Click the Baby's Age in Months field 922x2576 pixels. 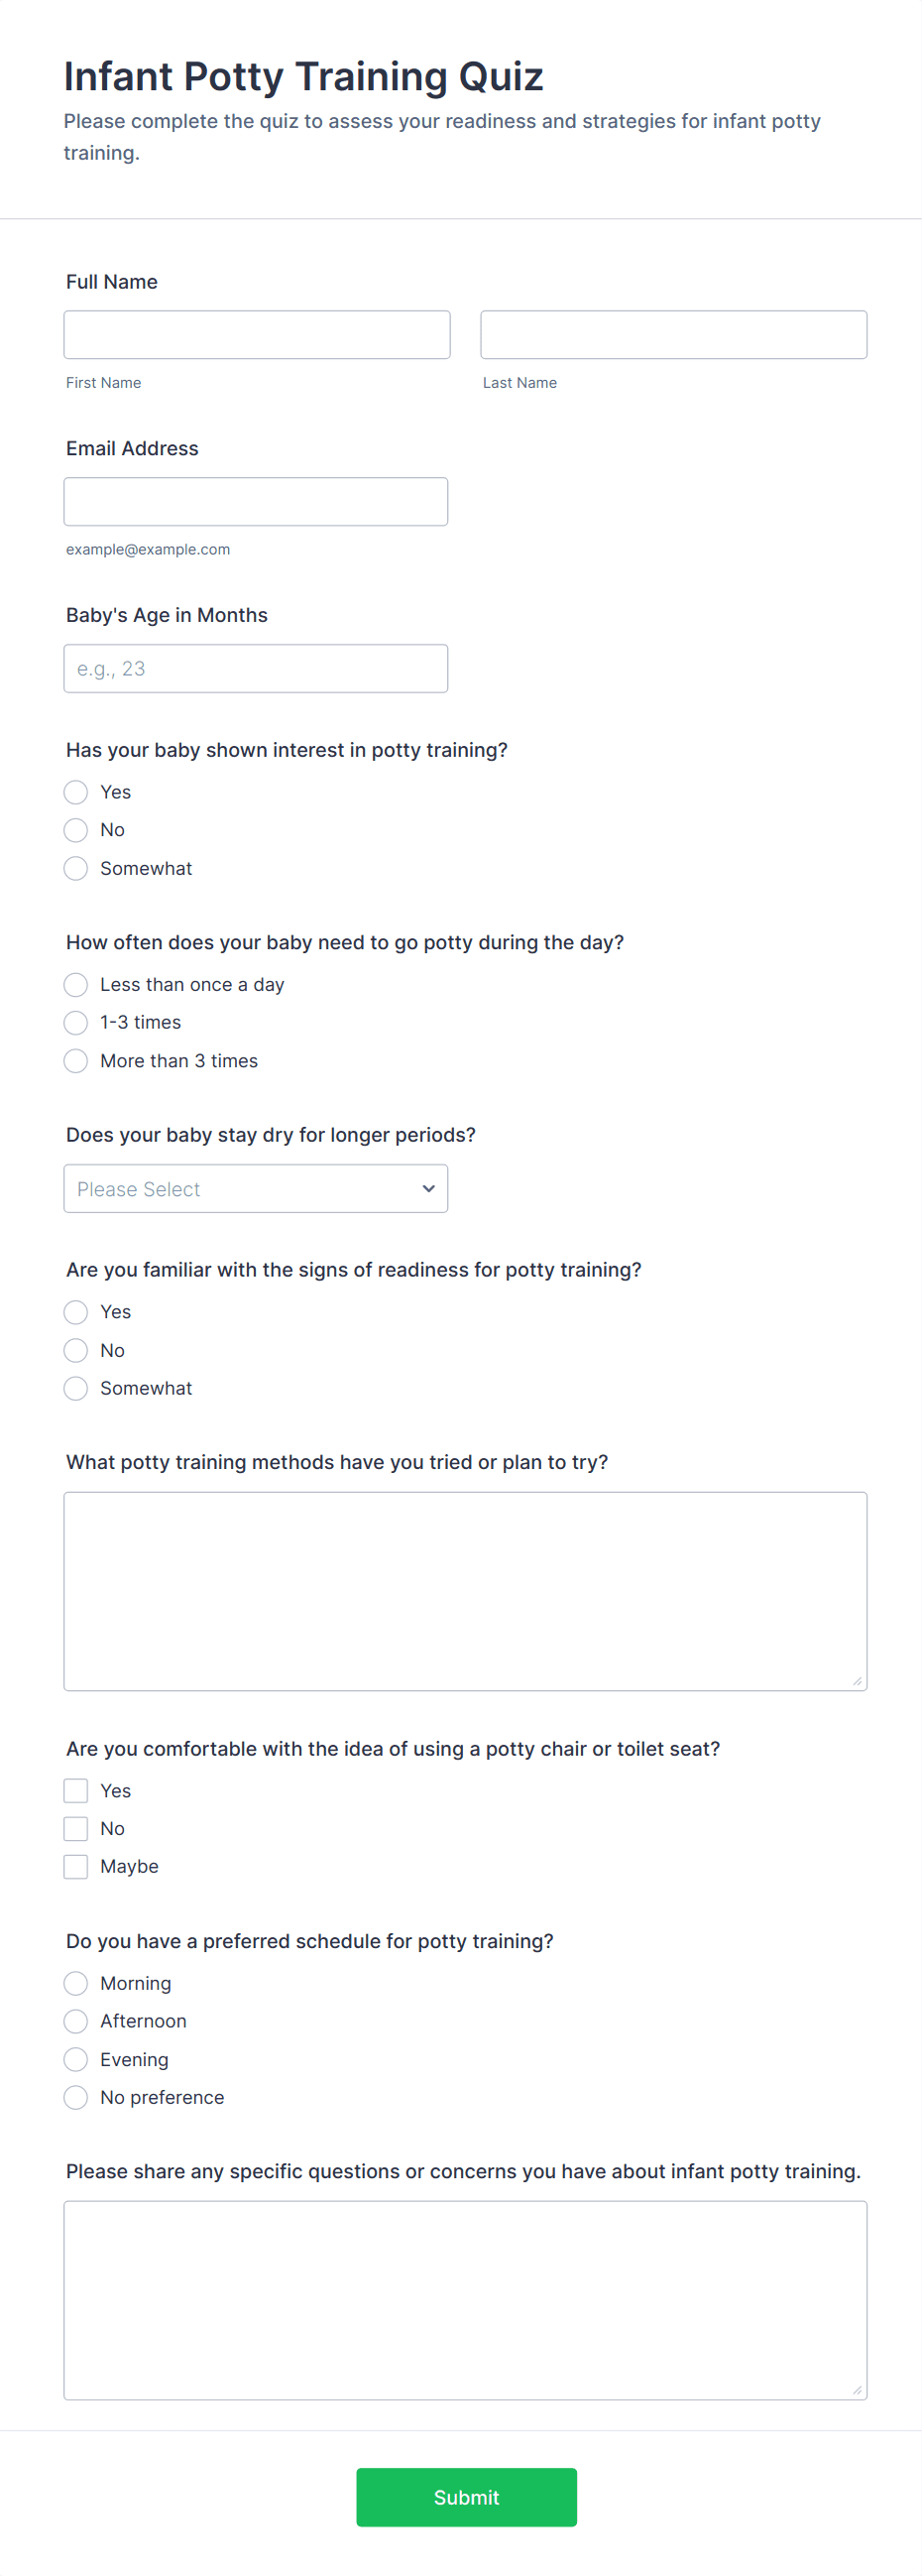255,669
